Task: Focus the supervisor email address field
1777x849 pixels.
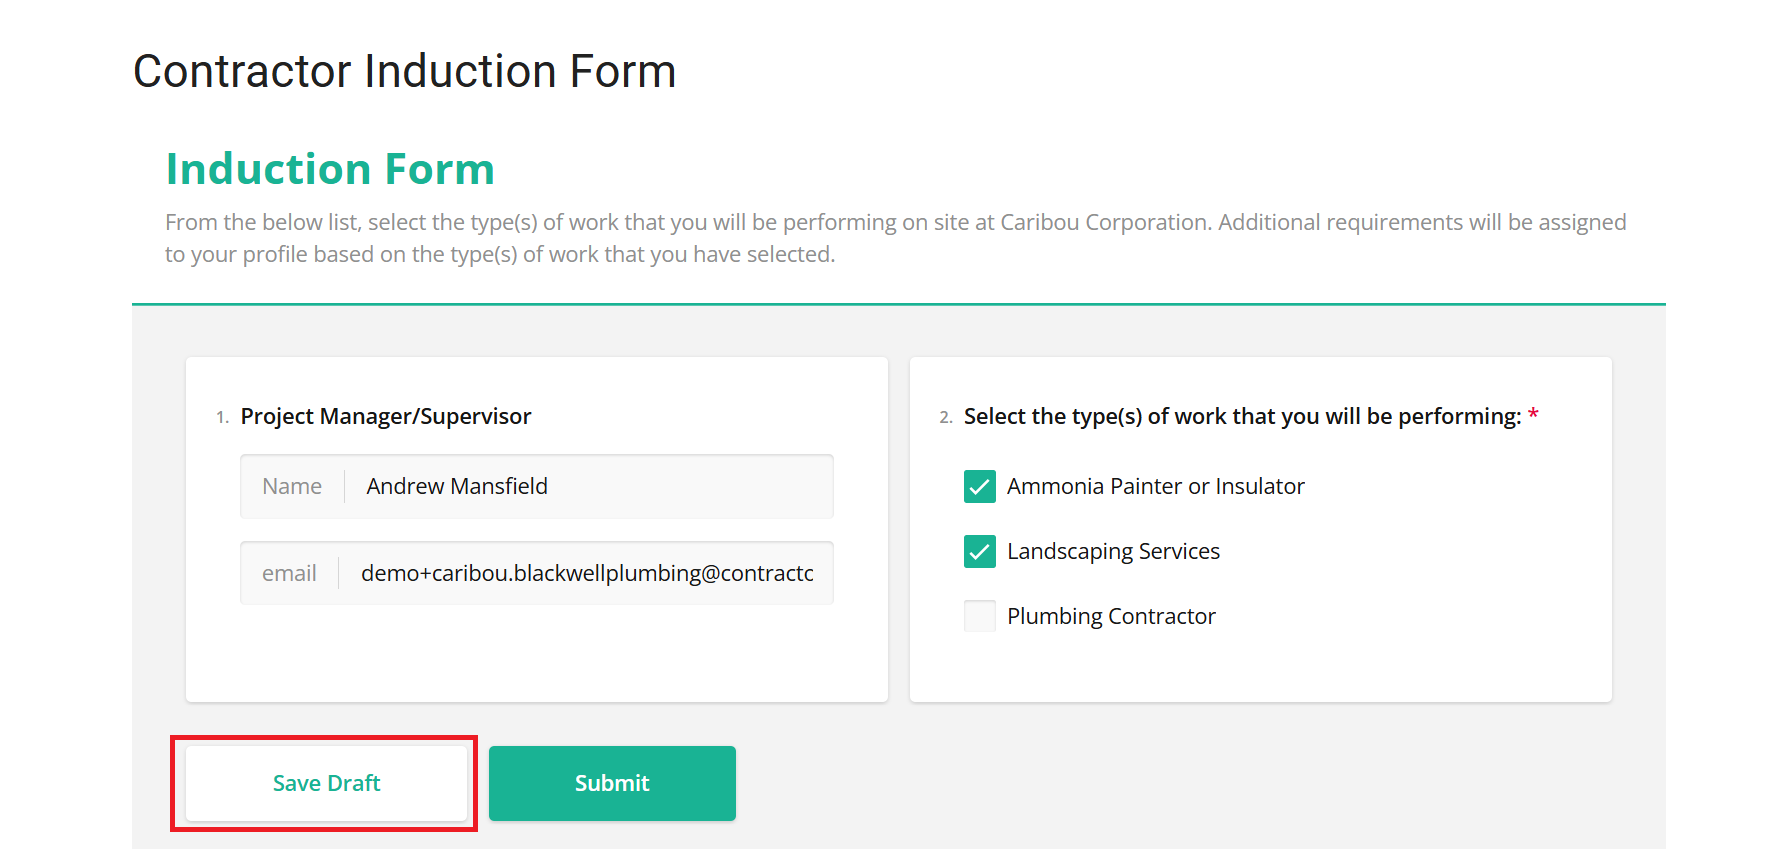Action: [586, 573]
